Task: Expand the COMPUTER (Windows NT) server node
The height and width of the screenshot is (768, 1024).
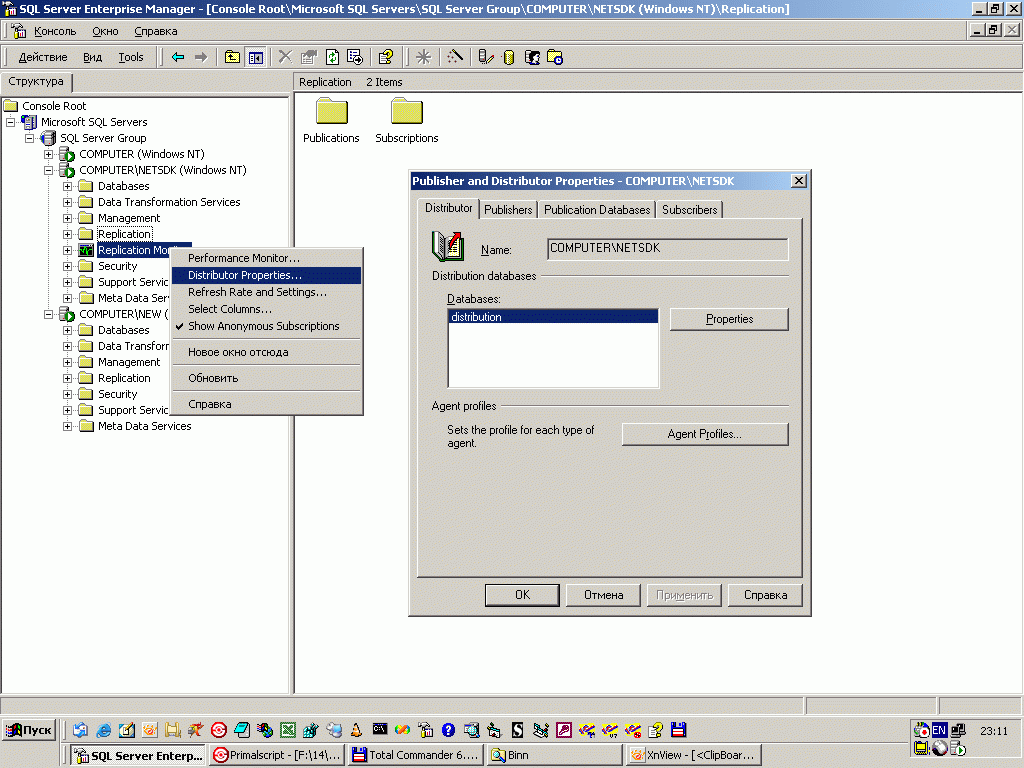Action: (x=48, y=155)
